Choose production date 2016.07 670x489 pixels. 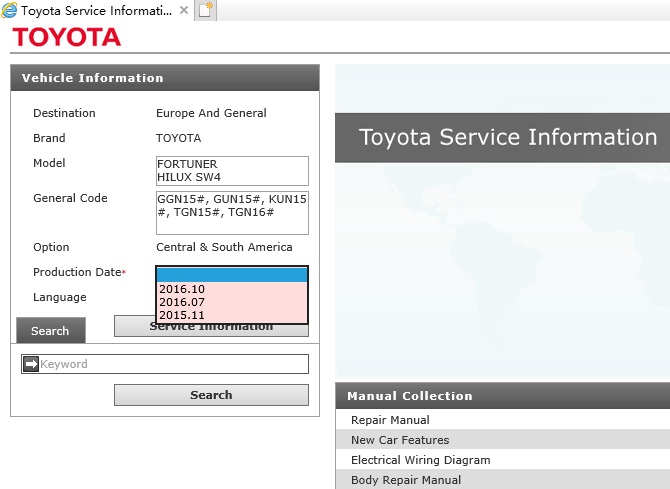232,302
